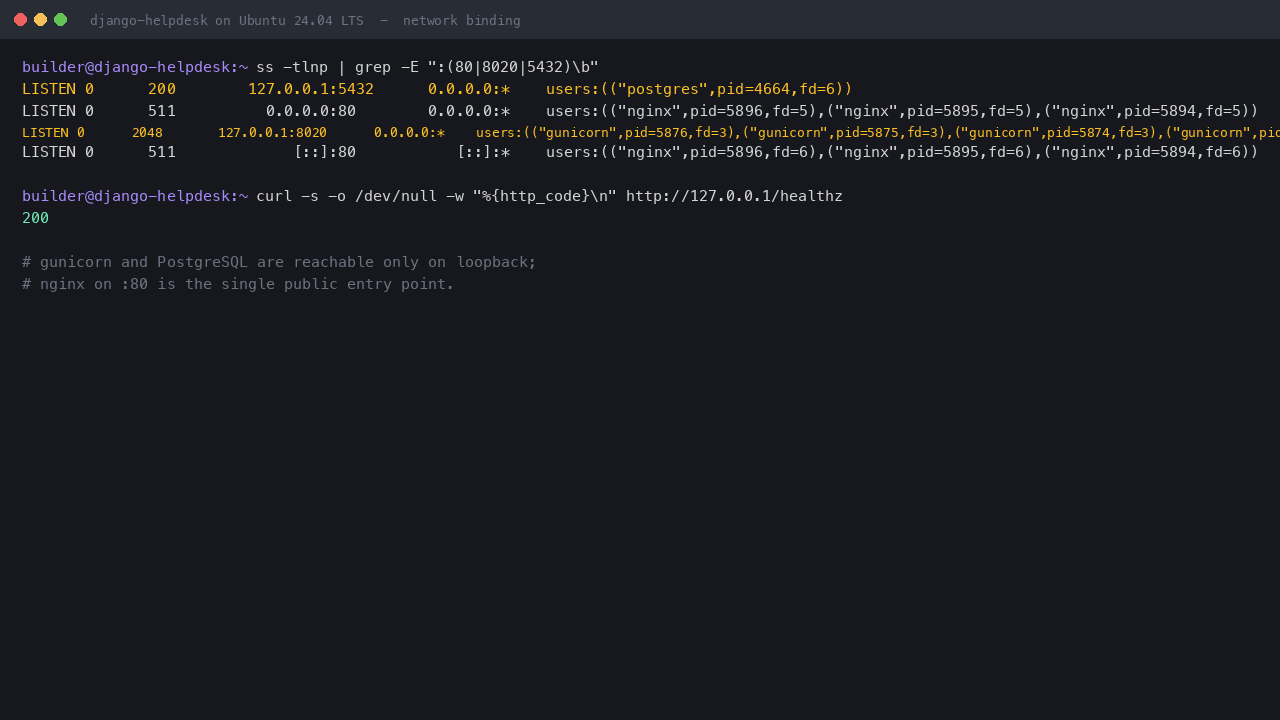1280x720 pixels.
Task: Click the IPv6 address '[::]:80'
Action: 325,152
